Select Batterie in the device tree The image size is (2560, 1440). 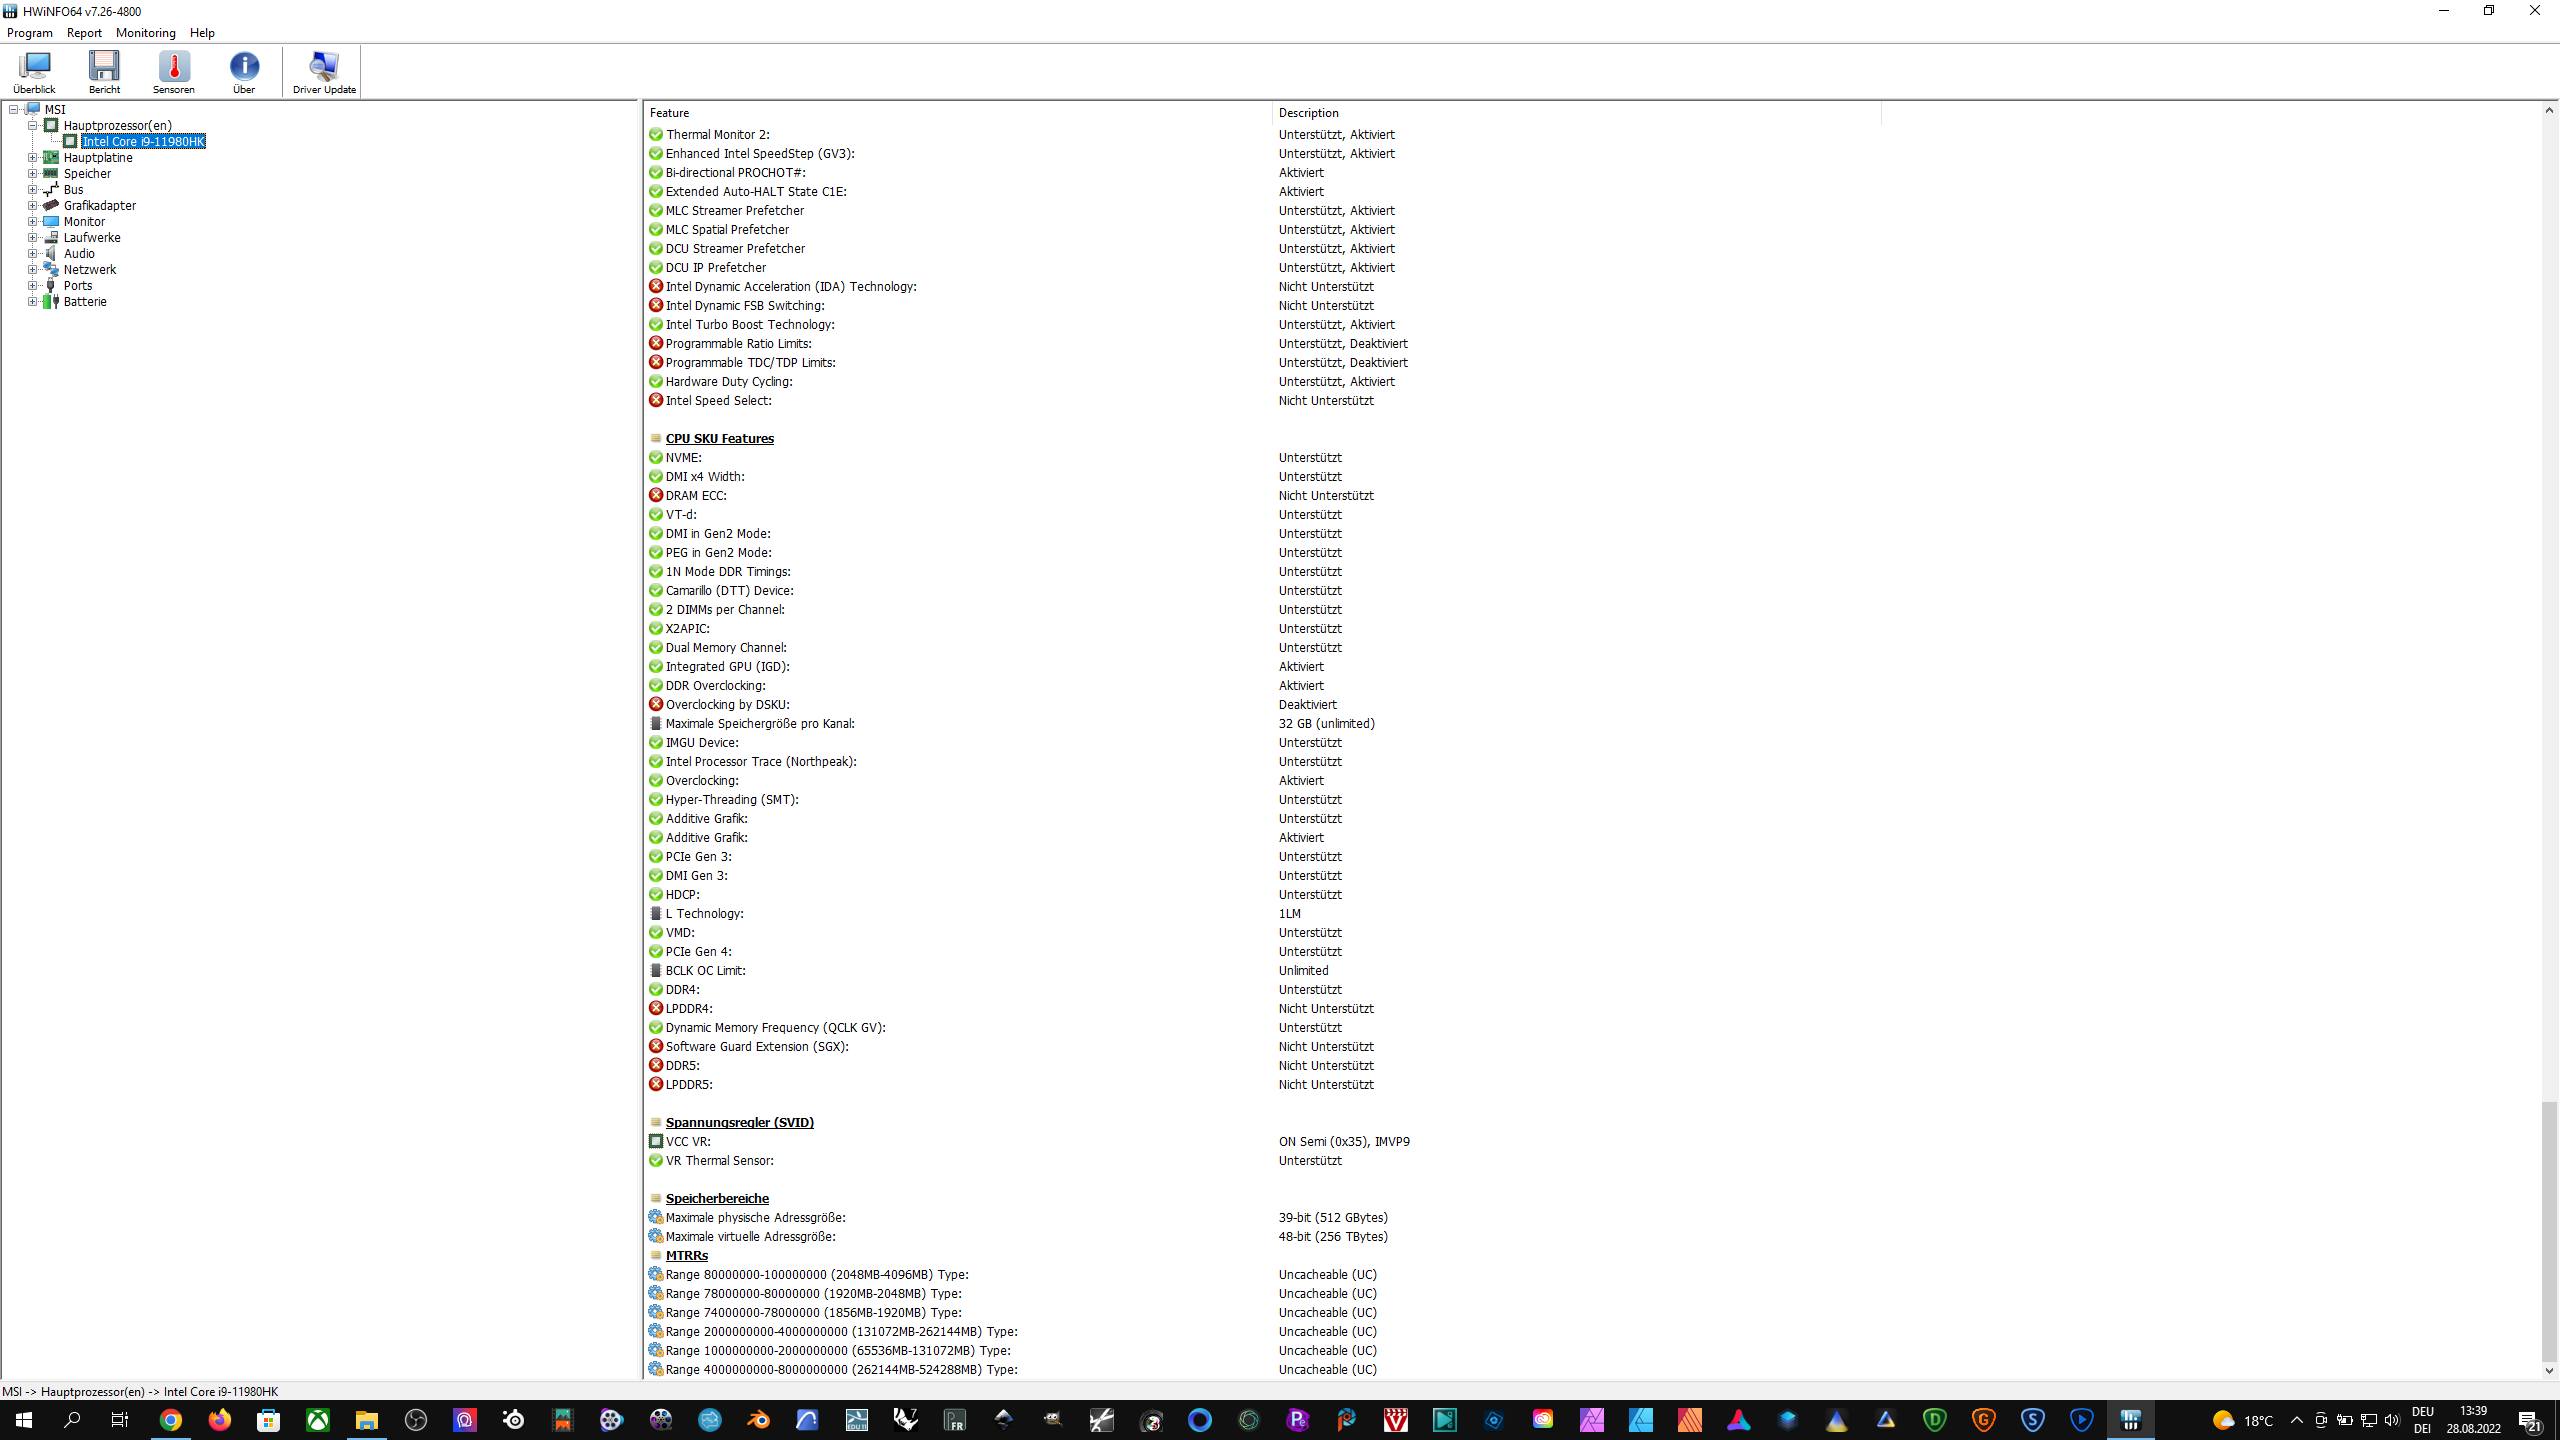point(85,301)
